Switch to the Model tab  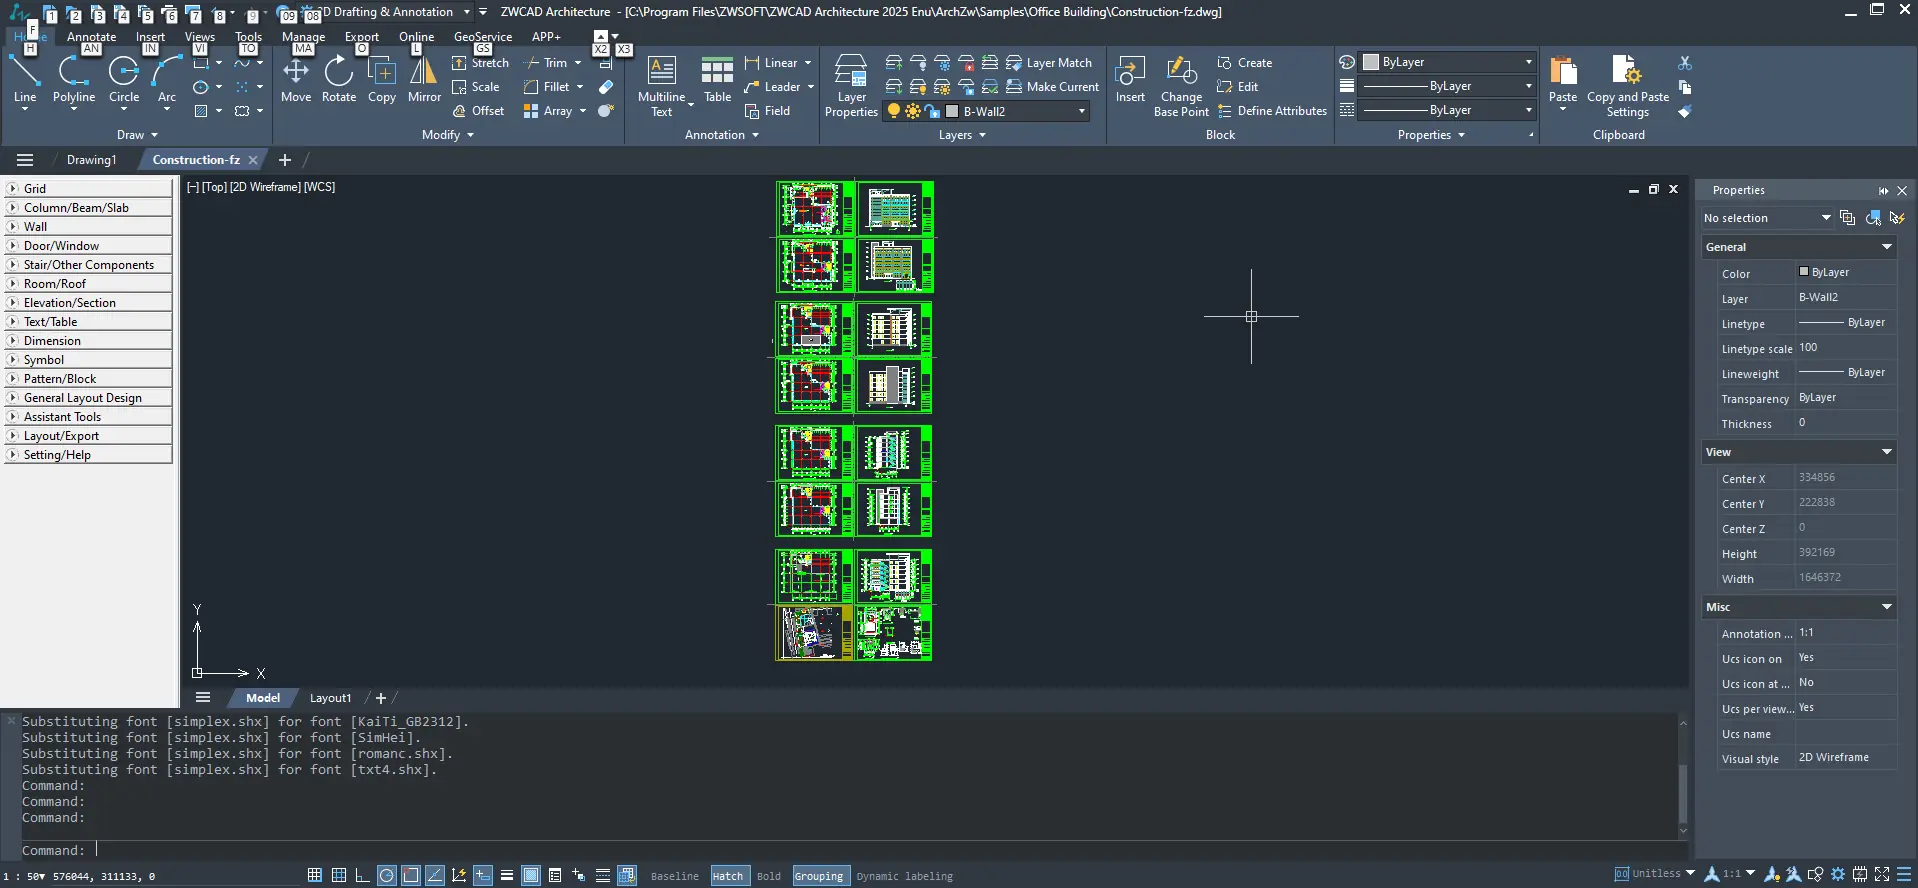coord(263,698)
